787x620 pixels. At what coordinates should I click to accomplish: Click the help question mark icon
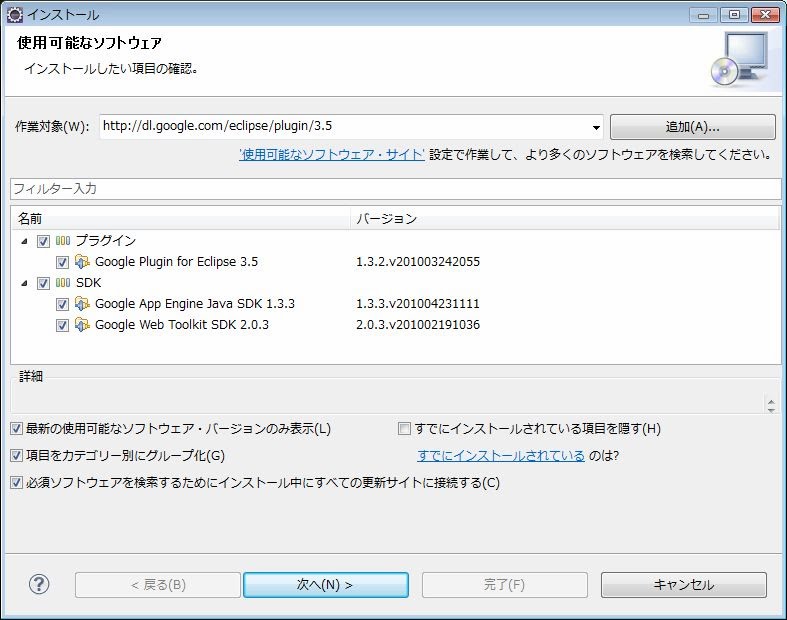(39, 585)
